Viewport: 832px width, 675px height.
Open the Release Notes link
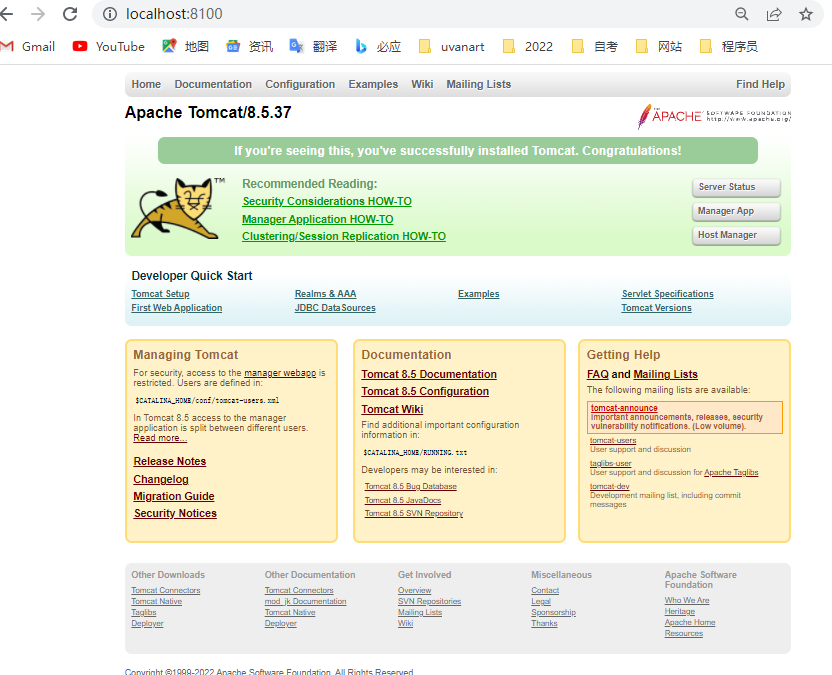pyautogui.click(x=170, y=462)
